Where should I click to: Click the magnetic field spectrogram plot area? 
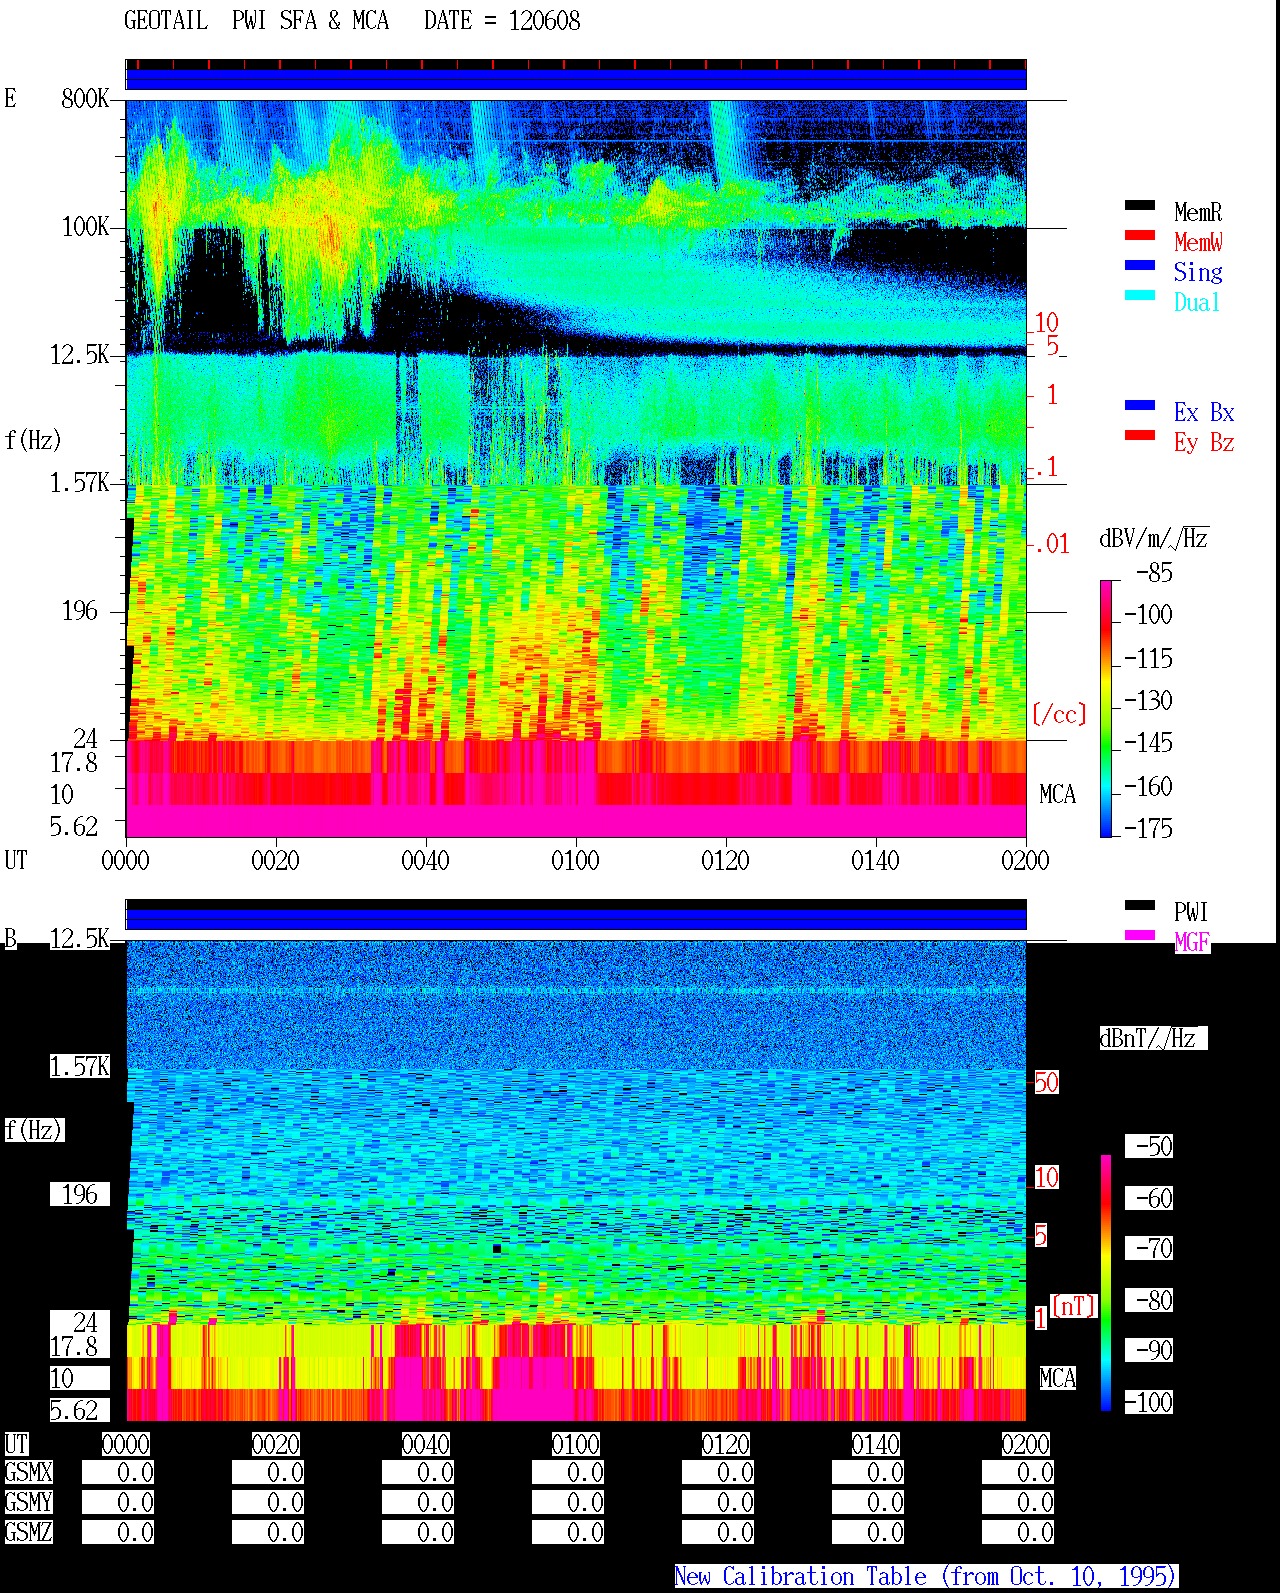tap(576, 1181)
